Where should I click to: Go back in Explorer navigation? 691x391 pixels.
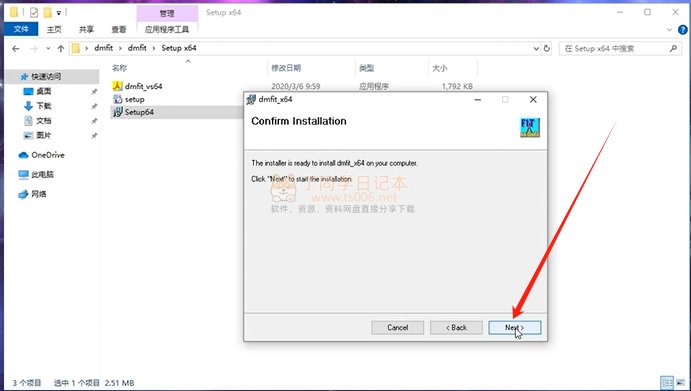pyautogui.click(x=16, y=48)
